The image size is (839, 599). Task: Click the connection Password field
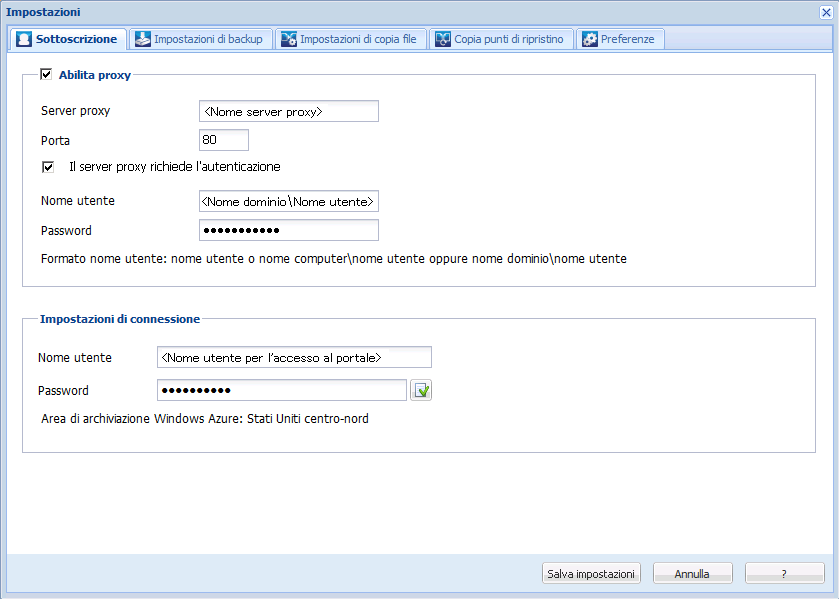282,390
